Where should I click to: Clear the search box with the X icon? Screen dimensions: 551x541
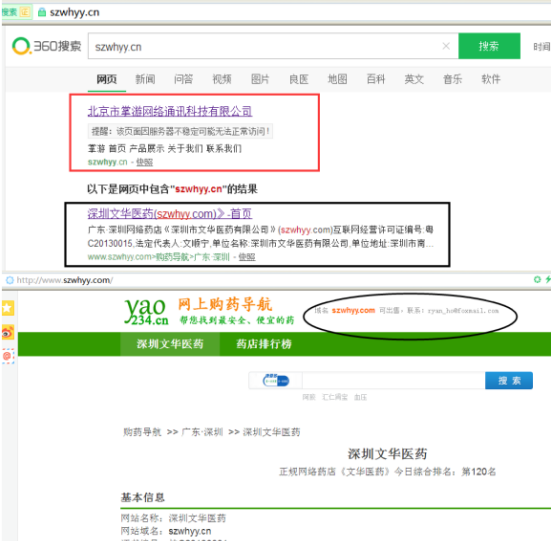446,46
